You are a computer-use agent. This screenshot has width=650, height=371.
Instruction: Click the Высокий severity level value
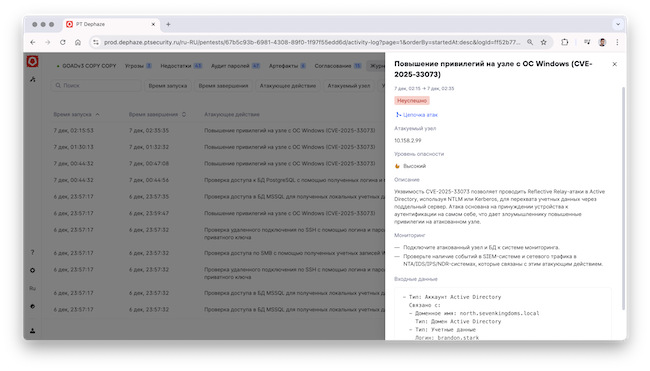414,166
